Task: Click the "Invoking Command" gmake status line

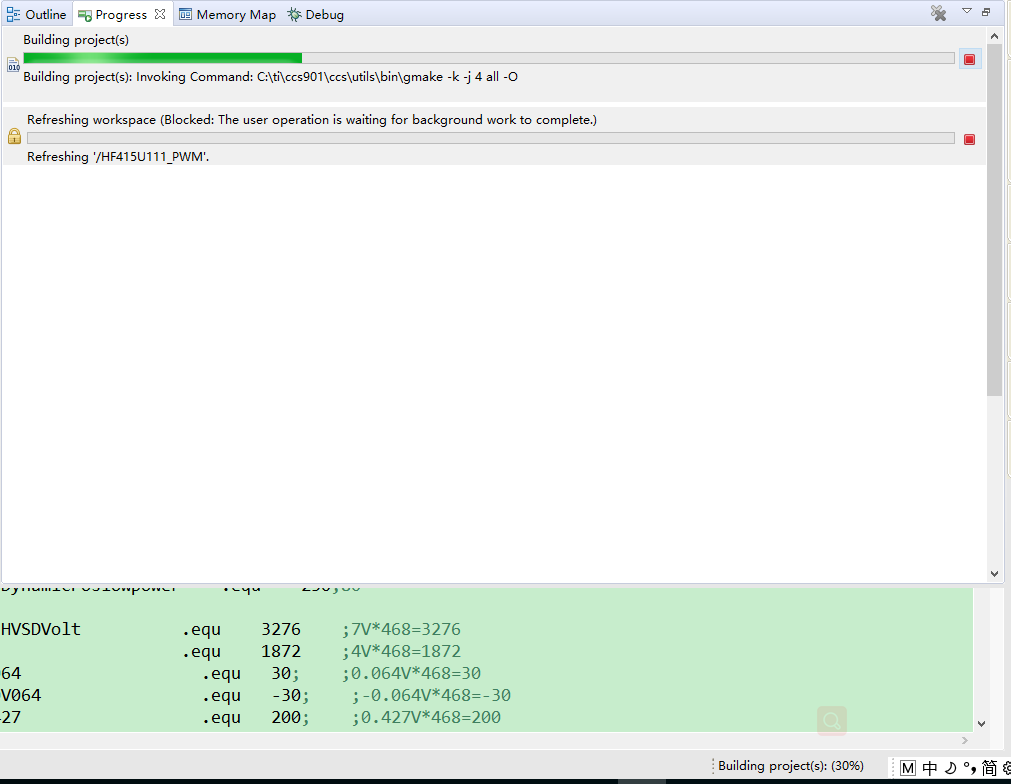Action: [x=271, y=77]
